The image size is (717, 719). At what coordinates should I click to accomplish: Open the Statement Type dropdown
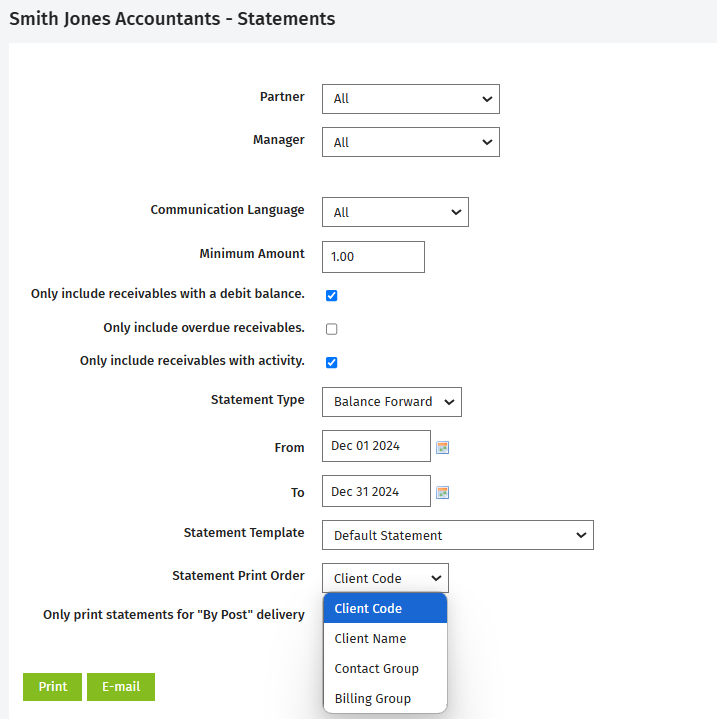pos(392,402)
